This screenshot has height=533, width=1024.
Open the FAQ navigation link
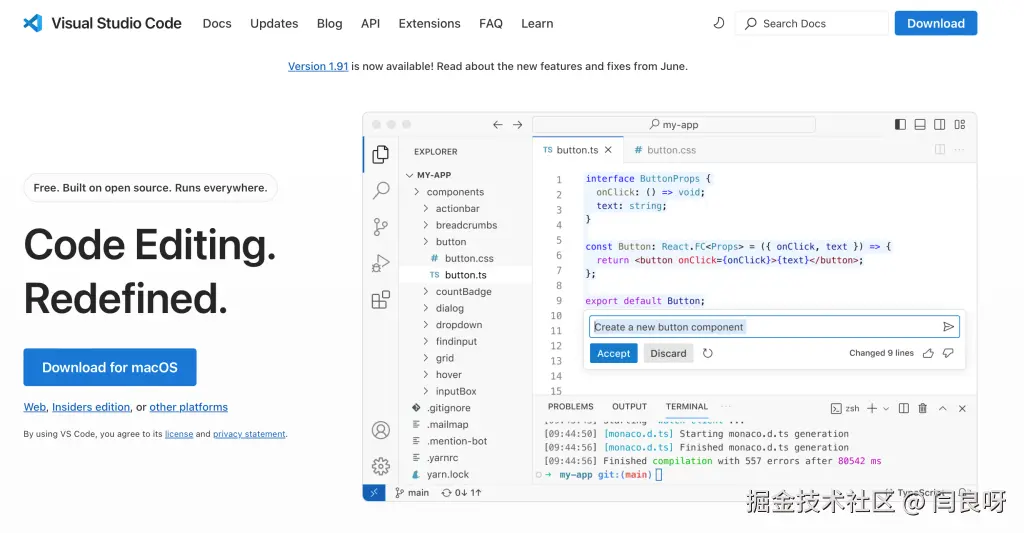491,24
